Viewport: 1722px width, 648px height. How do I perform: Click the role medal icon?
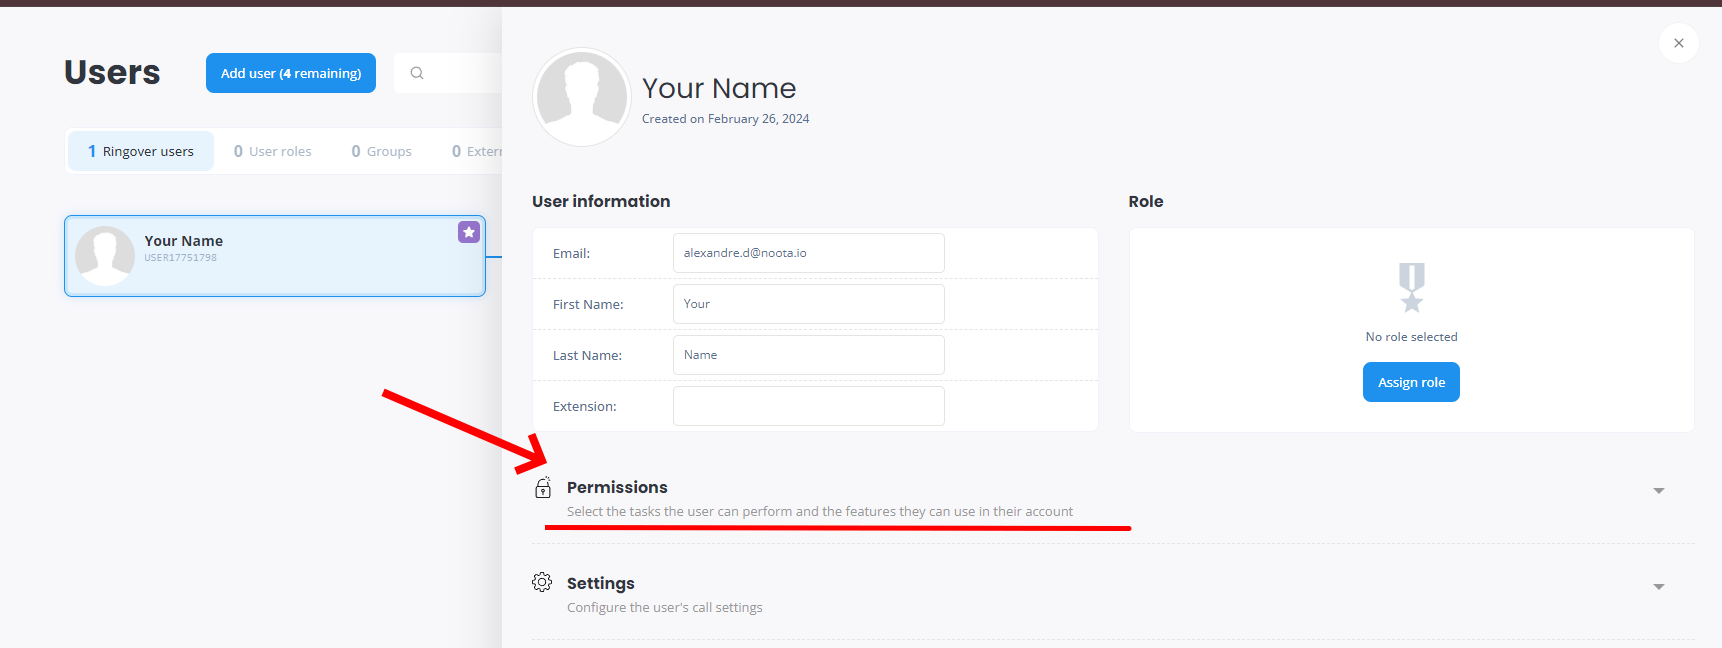[x=1411, y=288]
